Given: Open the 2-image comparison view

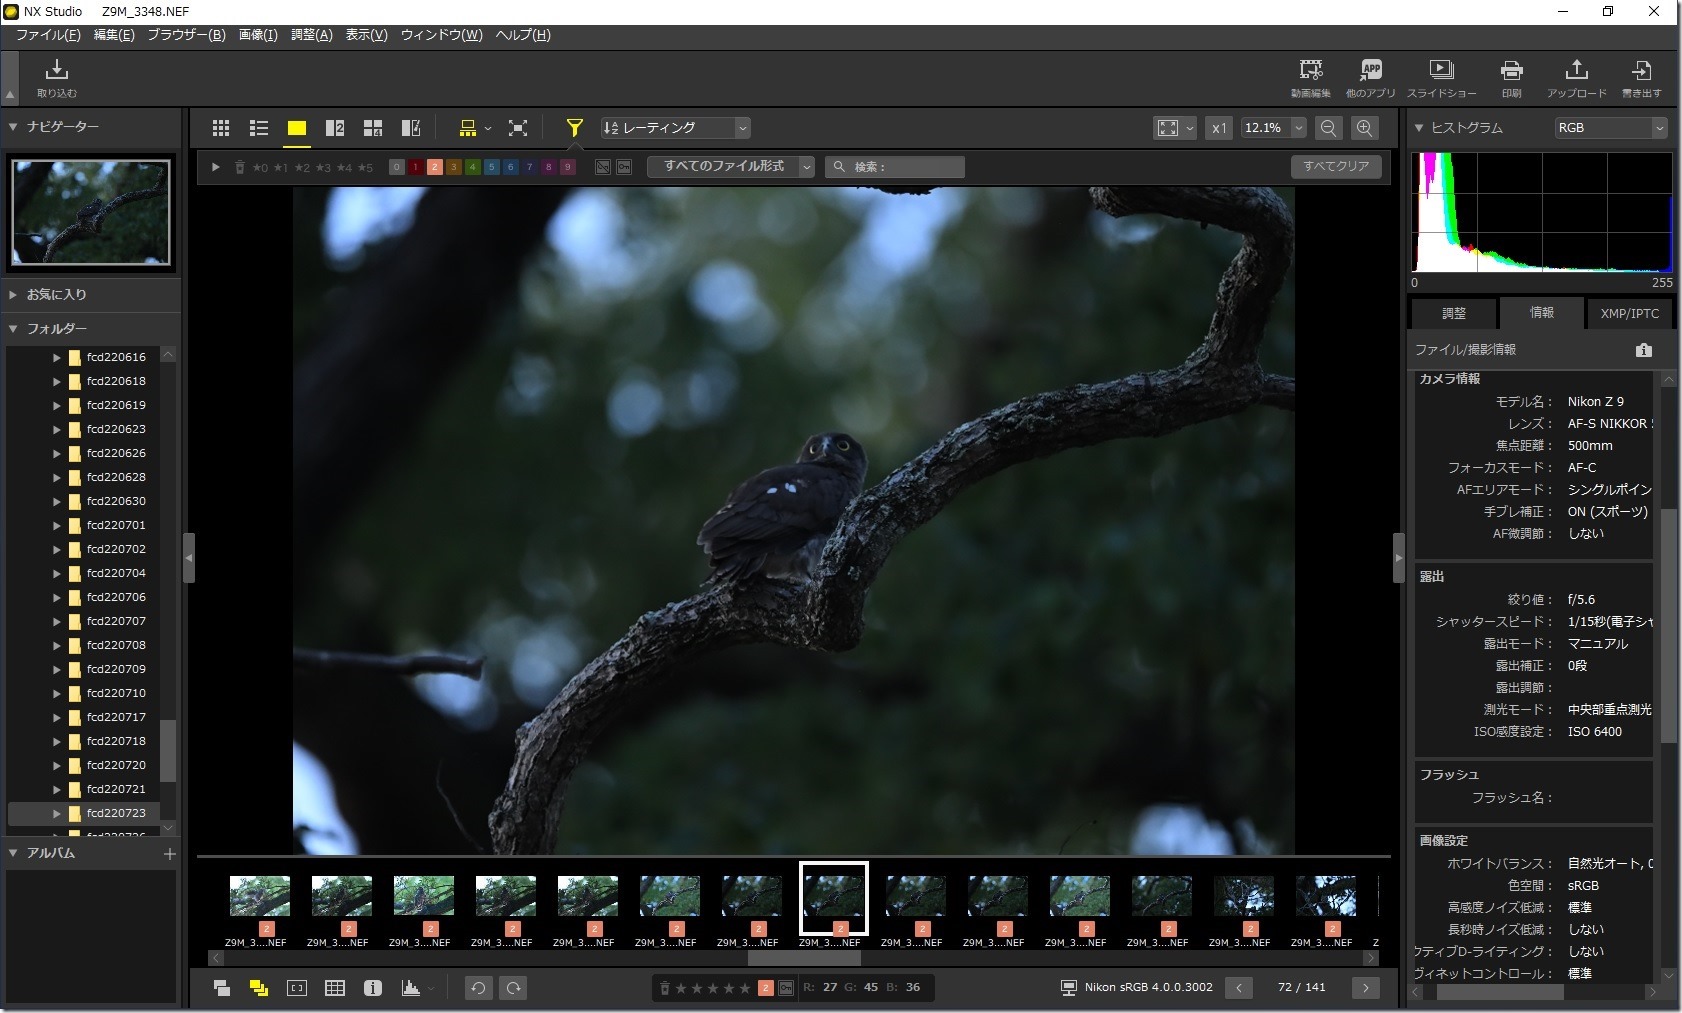Looking at the screenshot, I should 336,128.
